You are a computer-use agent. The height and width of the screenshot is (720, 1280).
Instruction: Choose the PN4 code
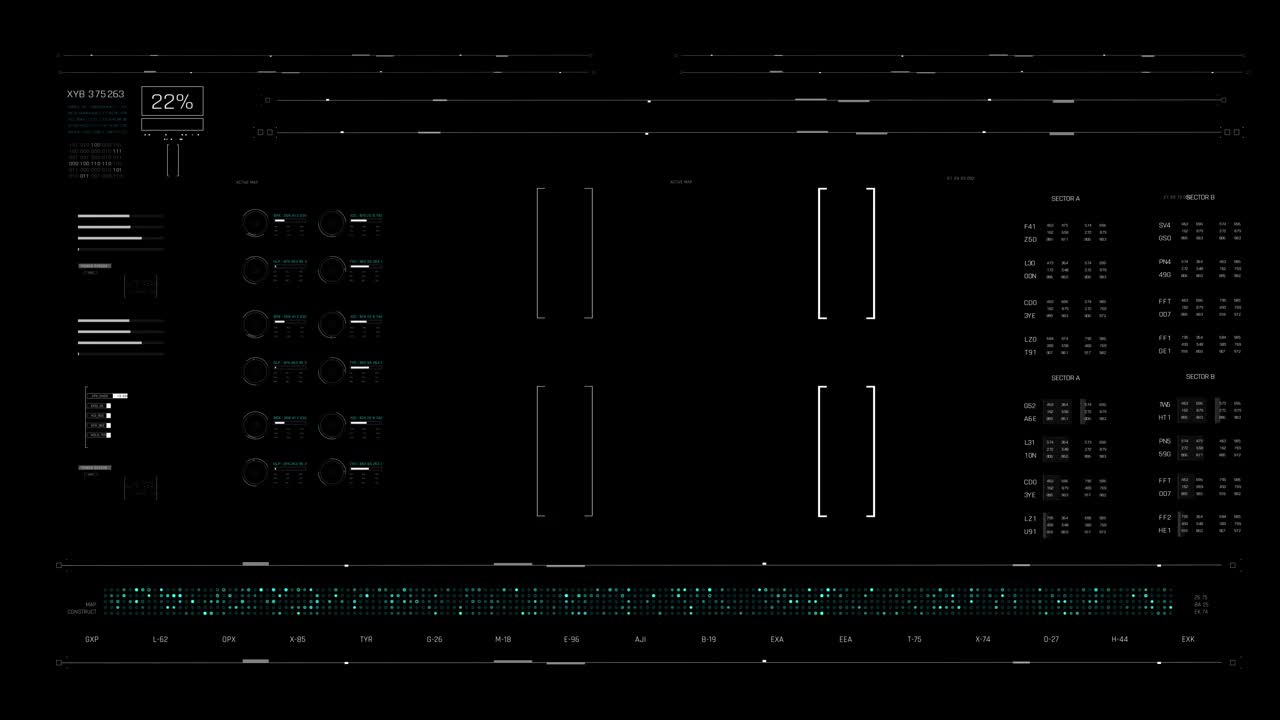1165,262
